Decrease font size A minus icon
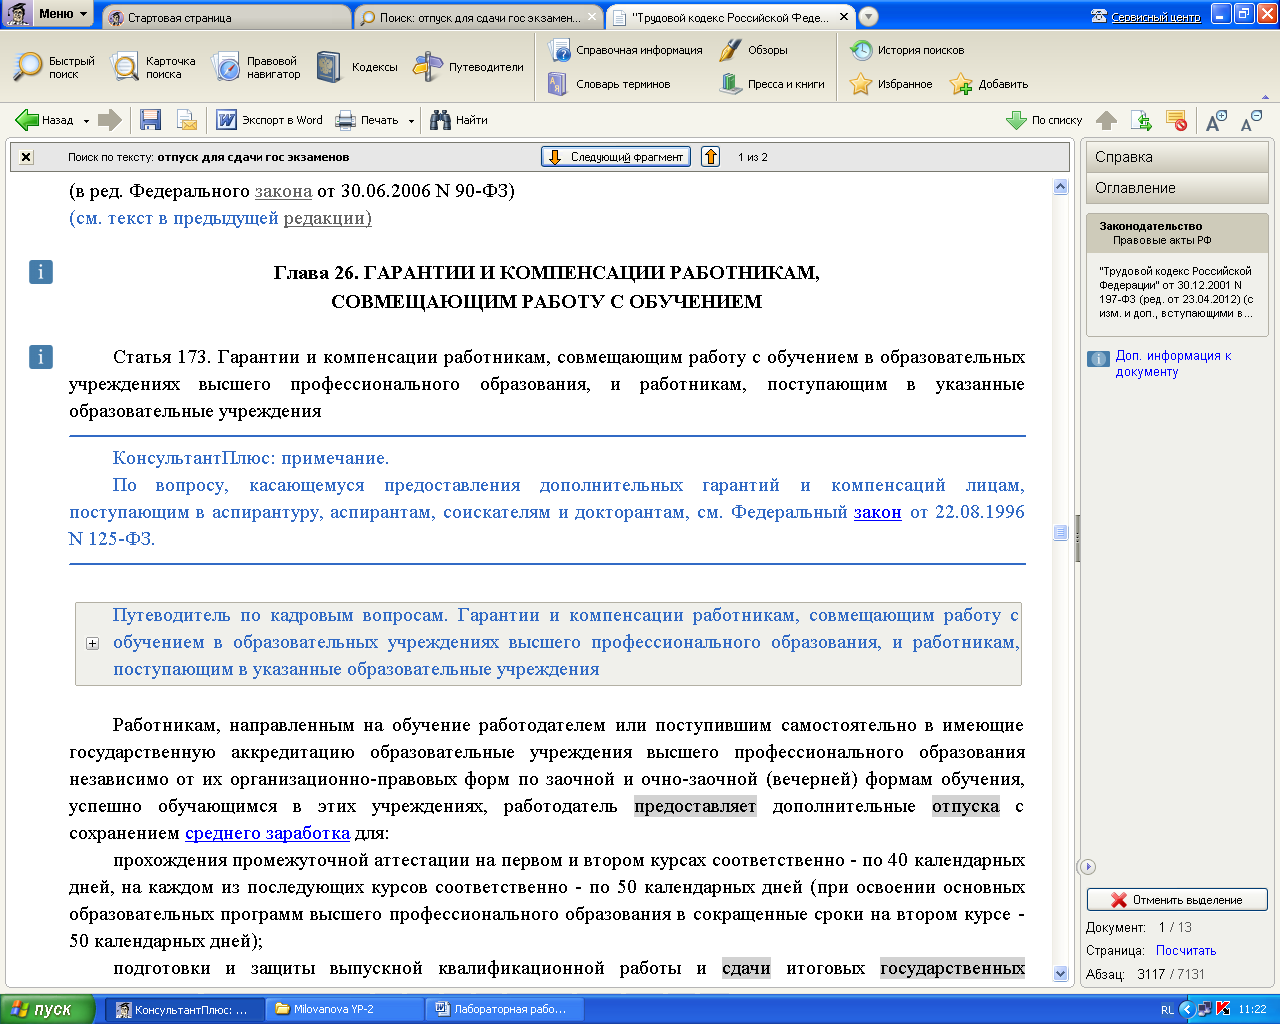The width and height of the screenshot is (1280, 1024). coord(1251,120)
